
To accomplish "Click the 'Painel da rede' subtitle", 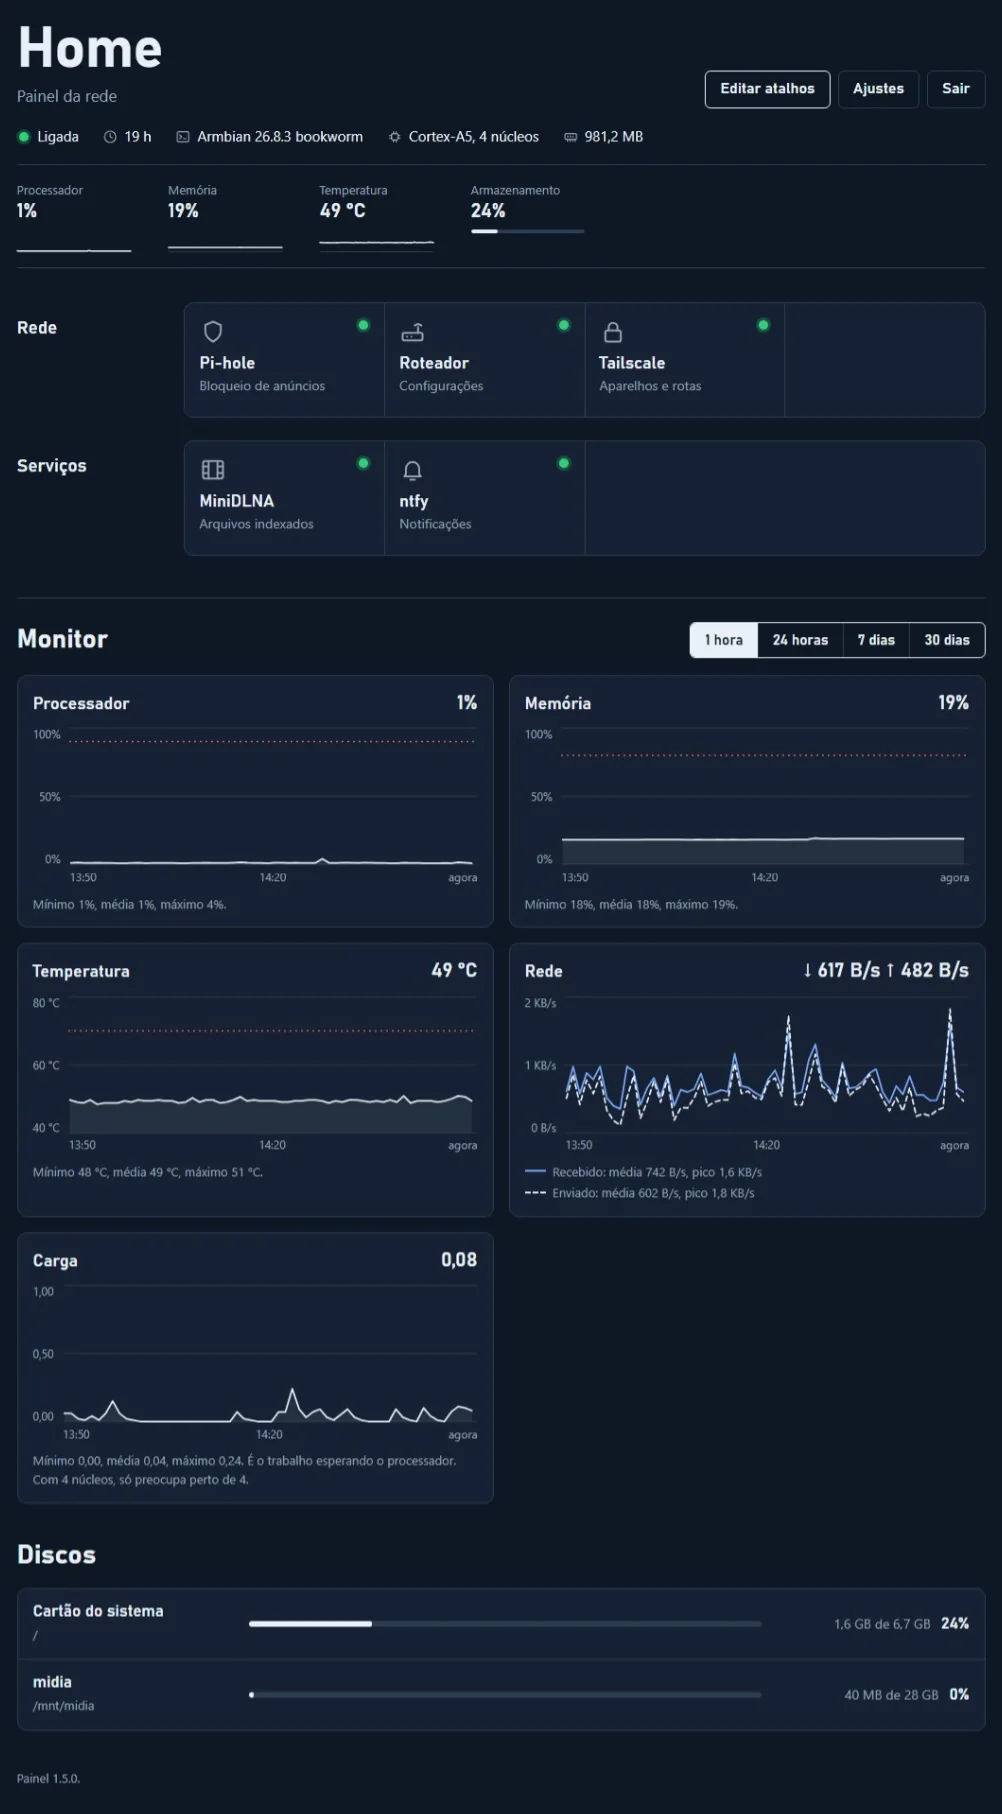I will [67, 96].
